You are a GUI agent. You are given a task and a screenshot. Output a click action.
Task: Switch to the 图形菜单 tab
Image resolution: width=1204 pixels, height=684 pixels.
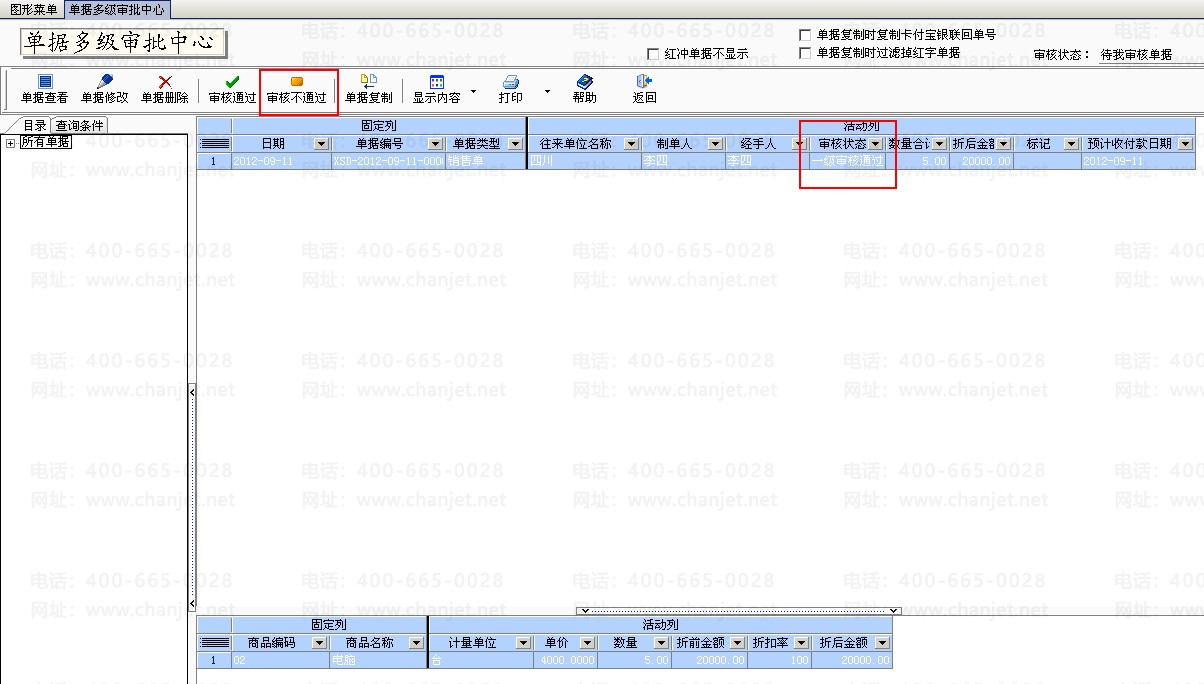[x=33, y=9]
